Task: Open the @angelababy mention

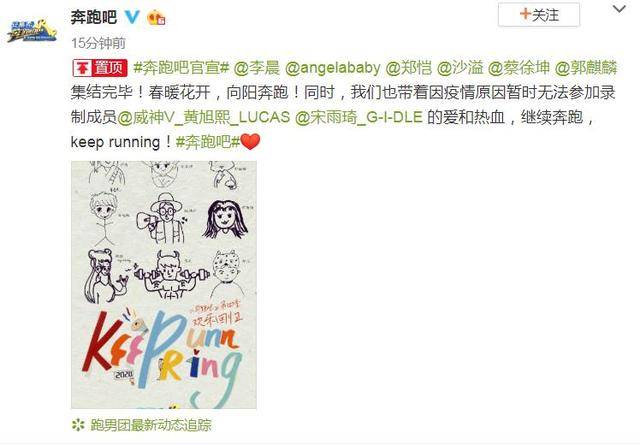Action: [333, 68]
